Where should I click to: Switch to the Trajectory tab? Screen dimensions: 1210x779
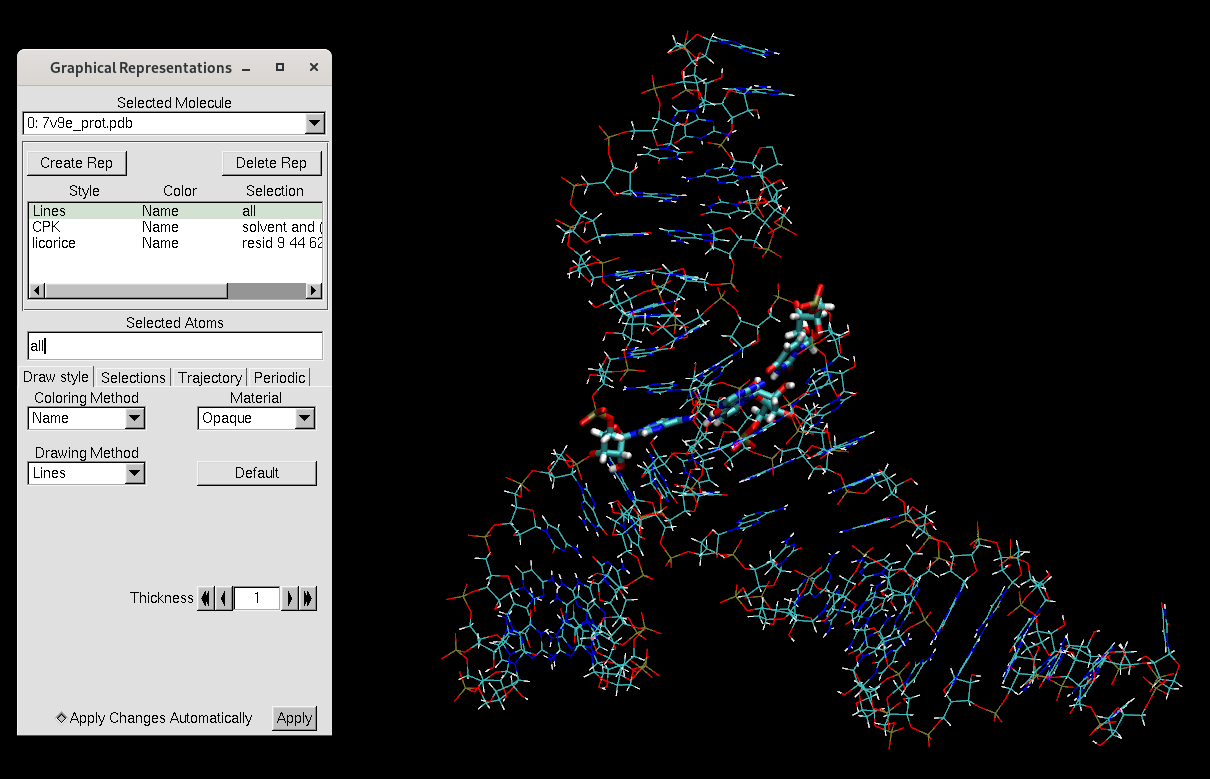tap(210, 377)
